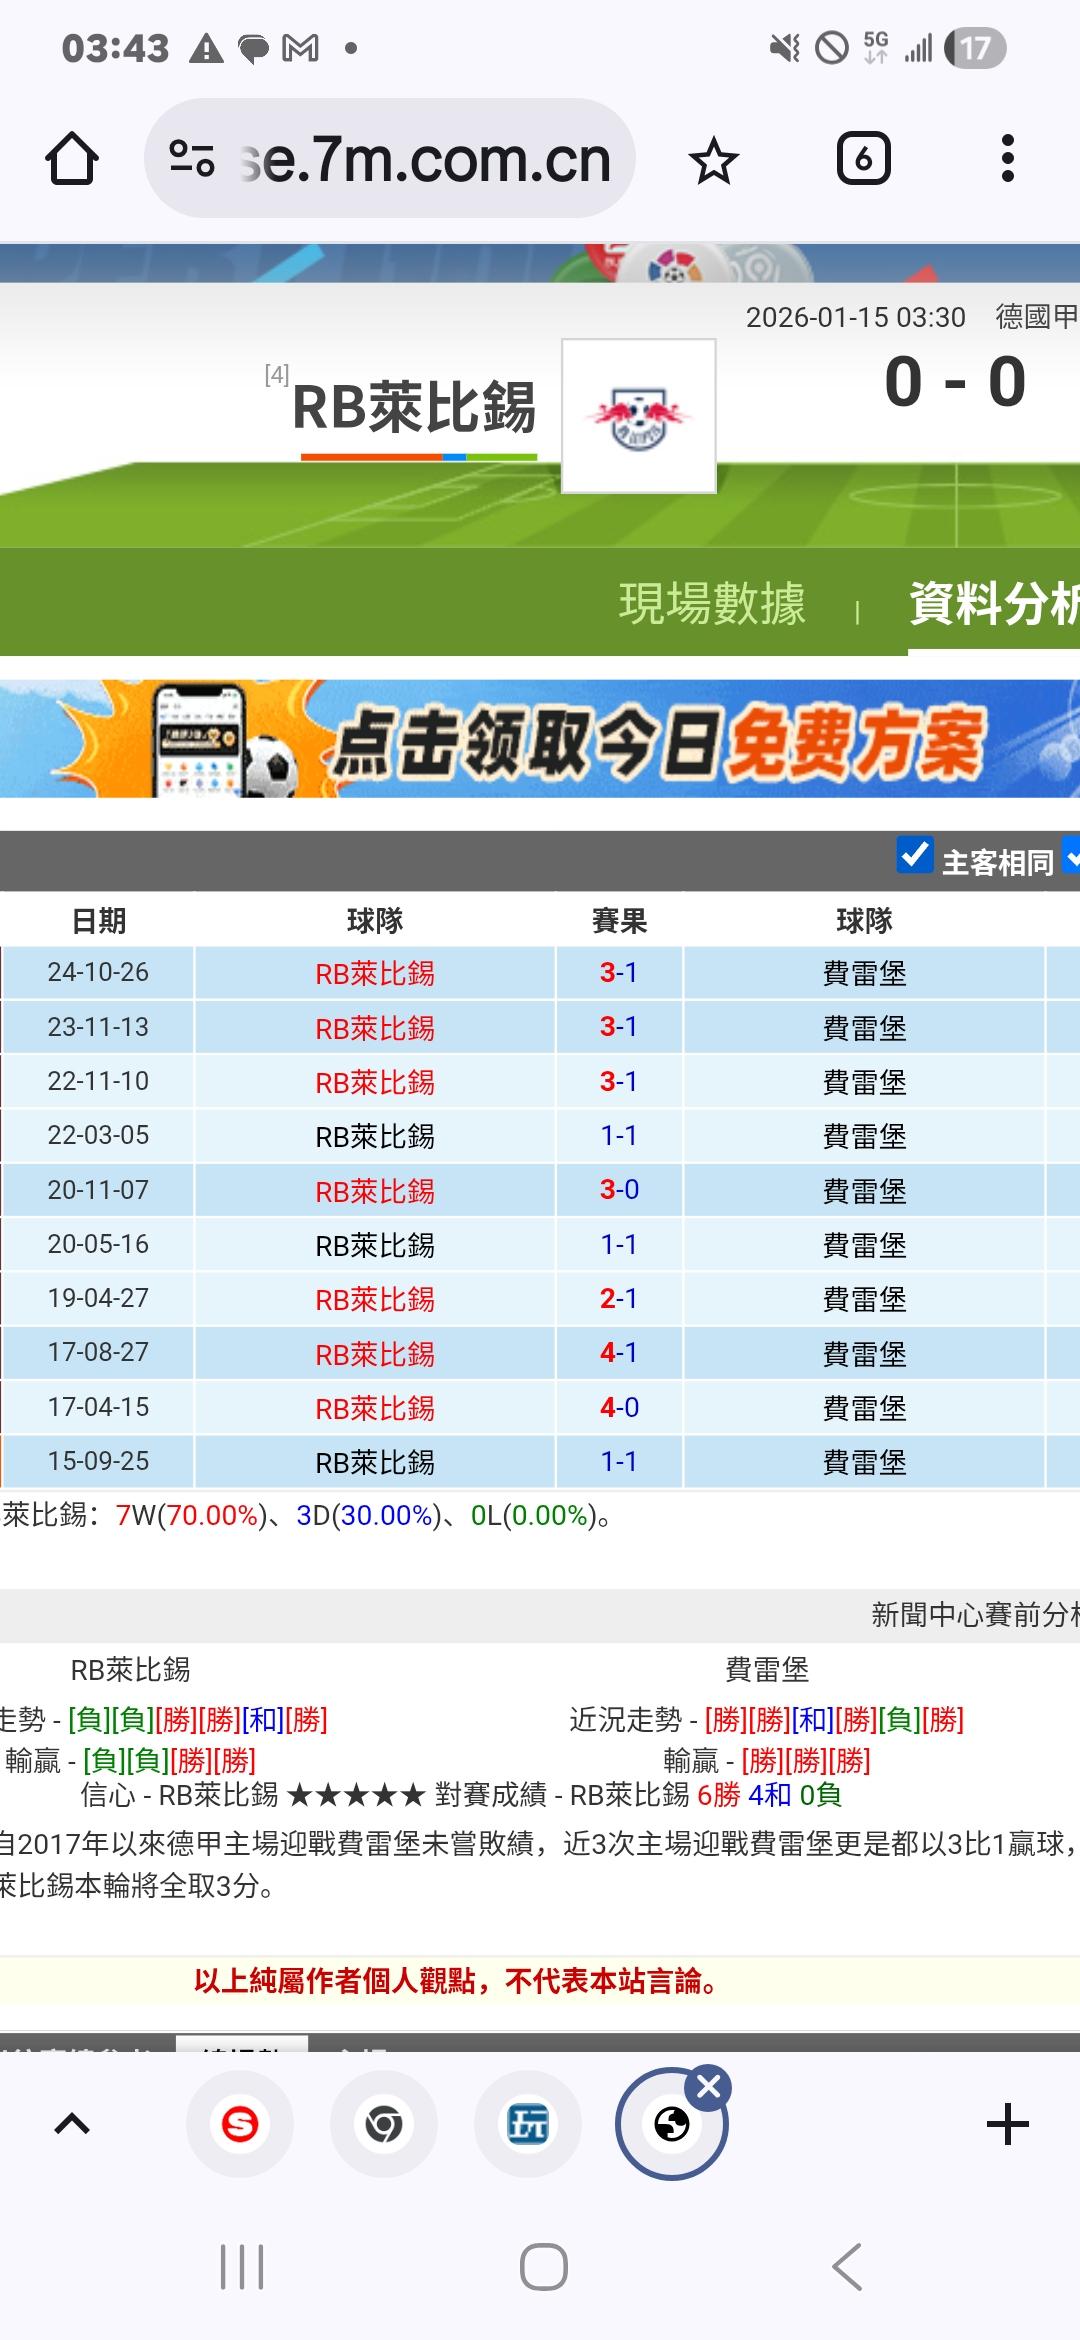Viewport: 1080px width, 2340px height.
Task: Add new tab with plus button
Action: (x=1007, y=2123)
